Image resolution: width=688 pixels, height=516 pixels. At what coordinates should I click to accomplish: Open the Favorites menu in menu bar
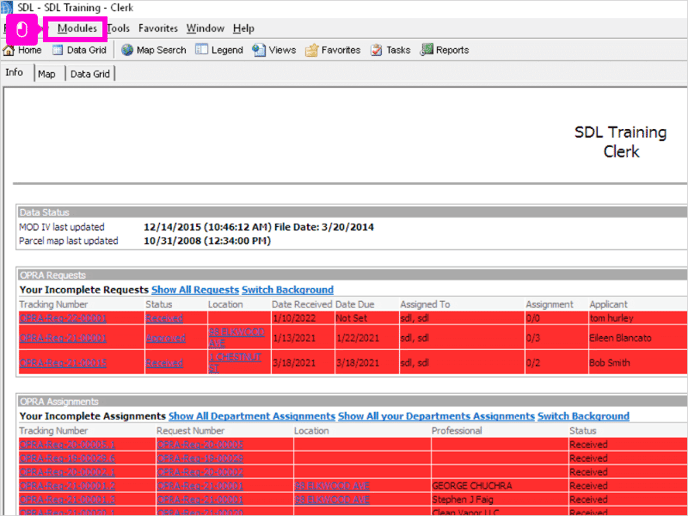point(158,29)
